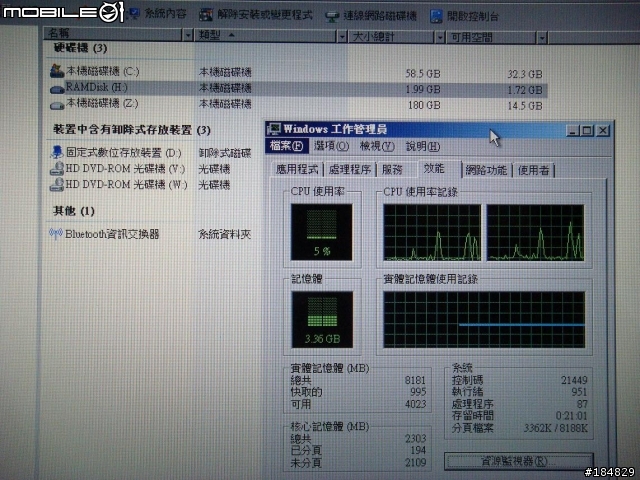
Task: Click the second CPU 使用率記錄 graph
Action: [536, 233]
